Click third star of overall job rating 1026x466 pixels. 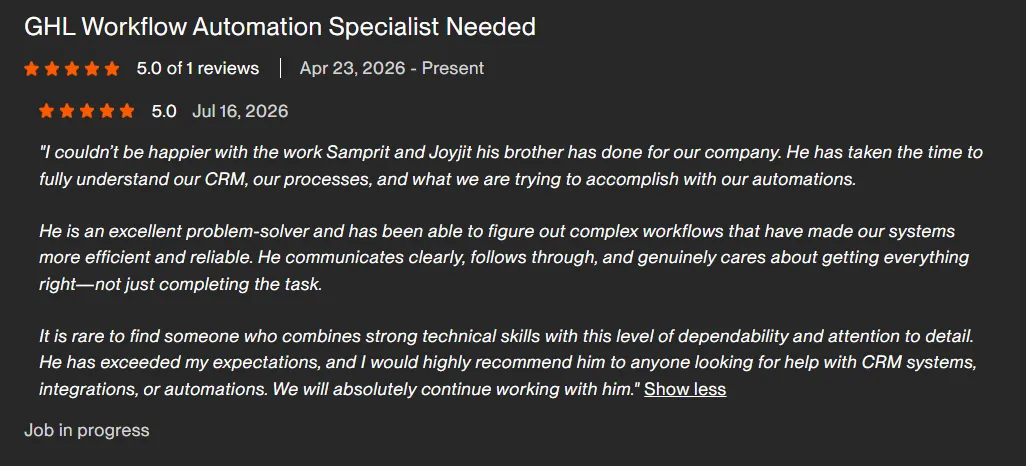(72, 69)
